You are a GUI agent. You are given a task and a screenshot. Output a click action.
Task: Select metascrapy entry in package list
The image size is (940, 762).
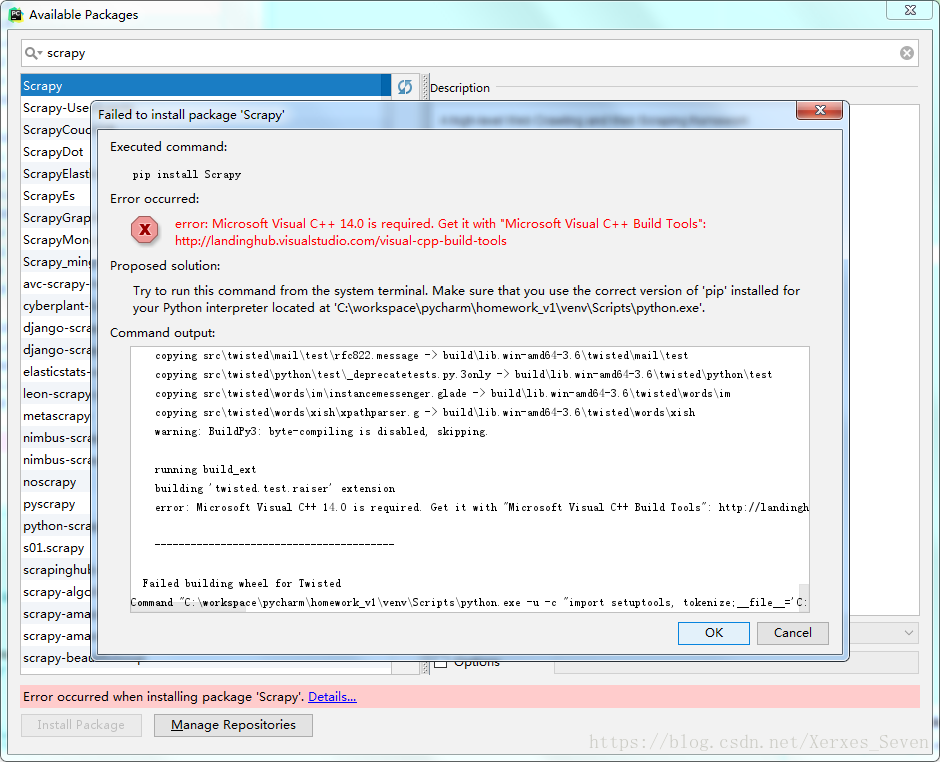(x=56, y=416)
